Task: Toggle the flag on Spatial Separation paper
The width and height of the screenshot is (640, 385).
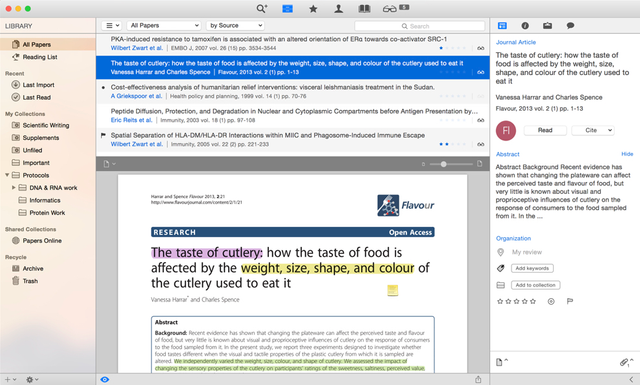Action: point(103,135)
